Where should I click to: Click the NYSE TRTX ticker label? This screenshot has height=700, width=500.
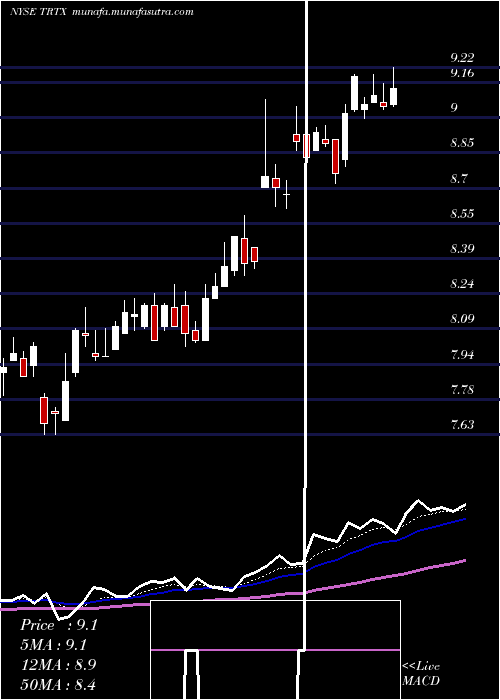[38, 12]
